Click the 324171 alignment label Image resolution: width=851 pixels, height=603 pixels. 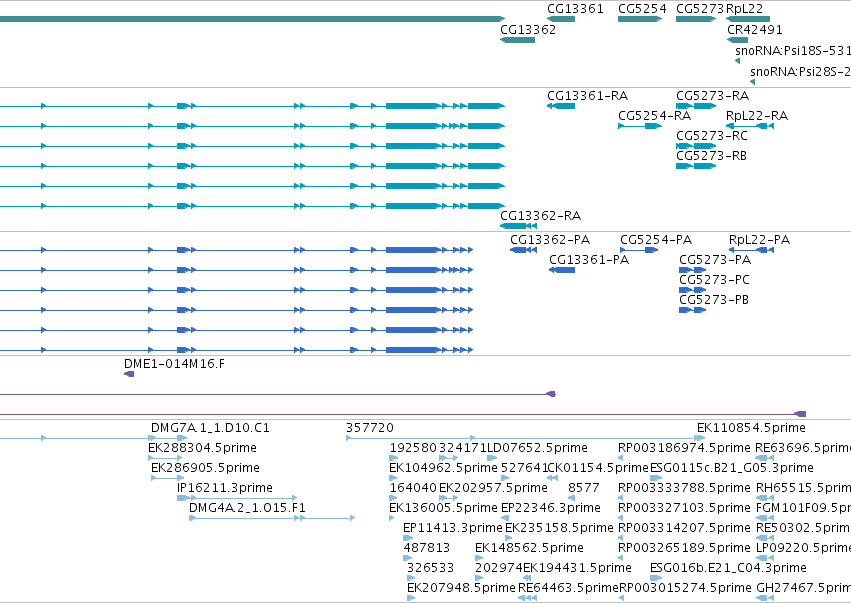[x=462, y=448]
